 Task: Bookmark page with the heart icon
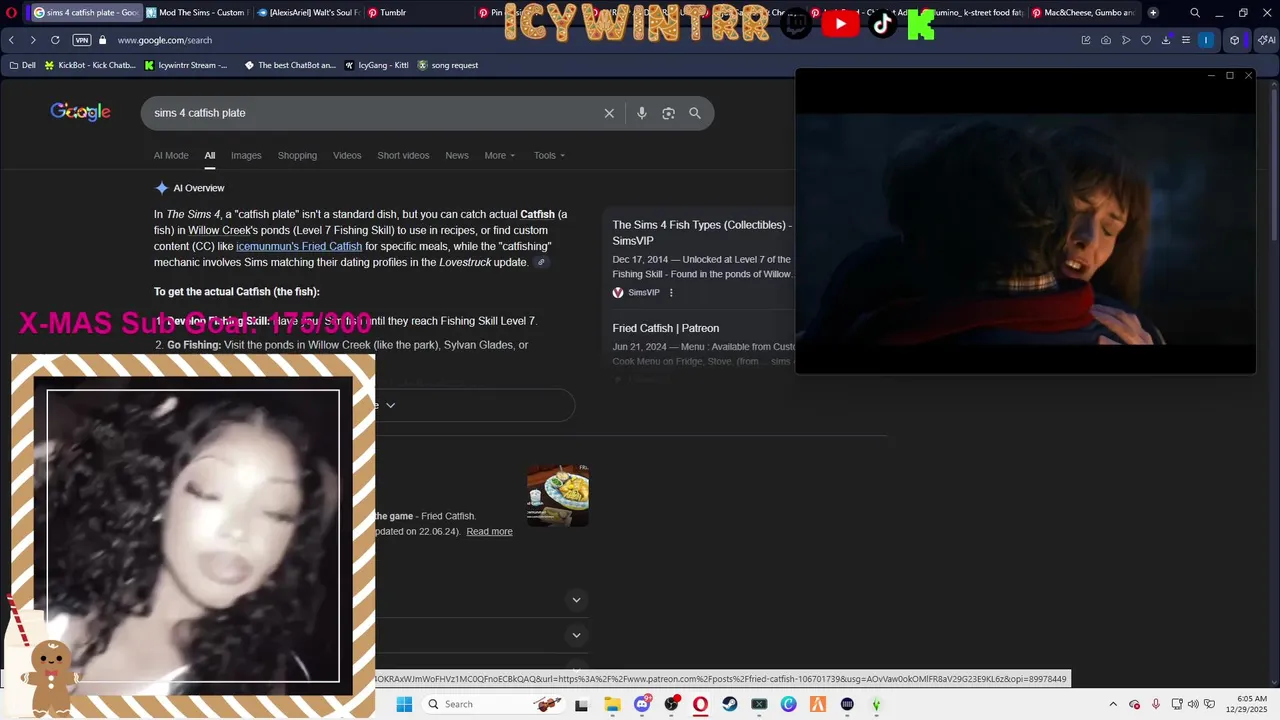click(1146, 40)
